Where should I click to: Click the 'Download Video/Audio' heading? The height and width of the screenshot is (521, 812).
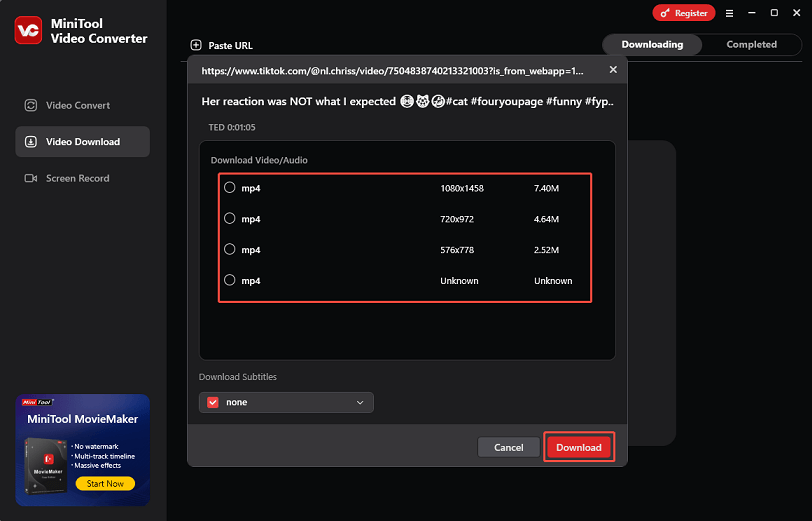259,160
